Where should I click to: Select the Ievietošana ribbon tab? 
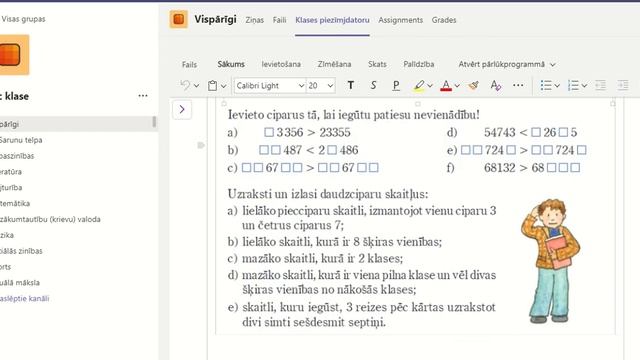click(281, 64)
